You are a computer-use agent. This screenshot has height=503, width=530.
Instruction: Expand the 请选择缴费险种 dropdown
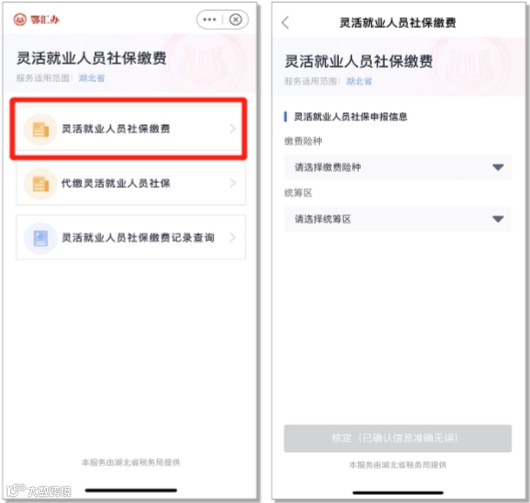(x=398, y=167)
